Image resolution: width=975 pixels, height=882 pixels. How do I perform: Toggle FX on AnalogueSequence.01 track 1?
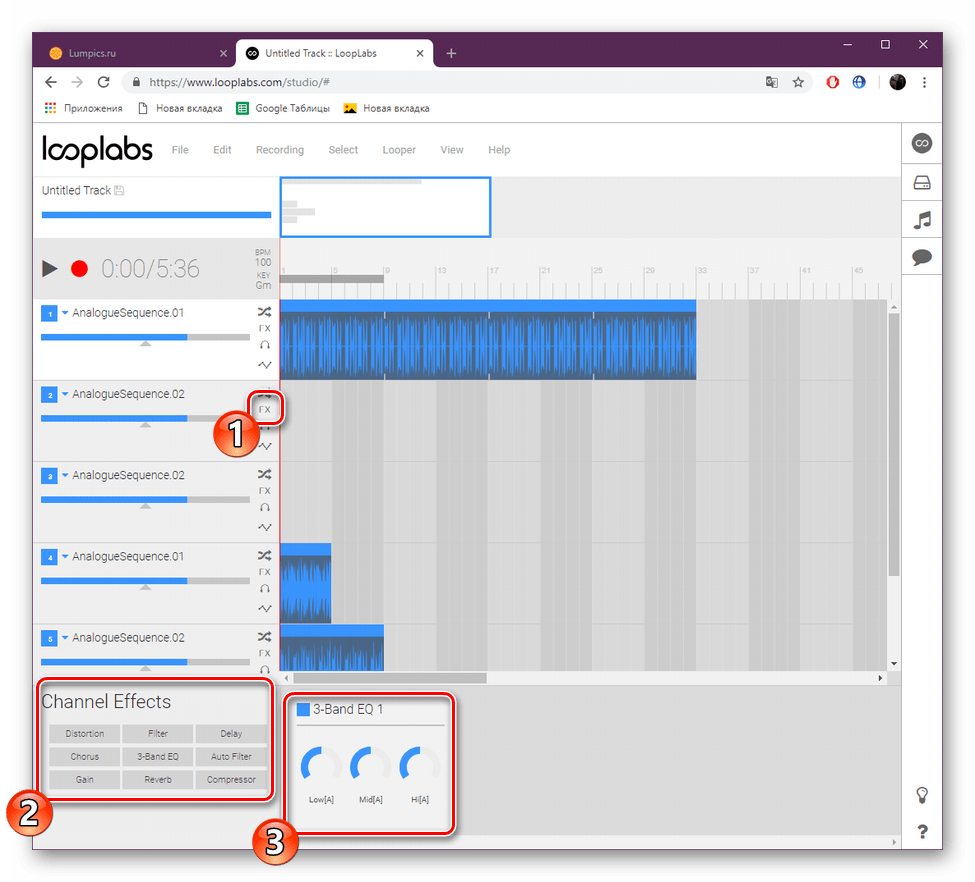coord(265,327)
